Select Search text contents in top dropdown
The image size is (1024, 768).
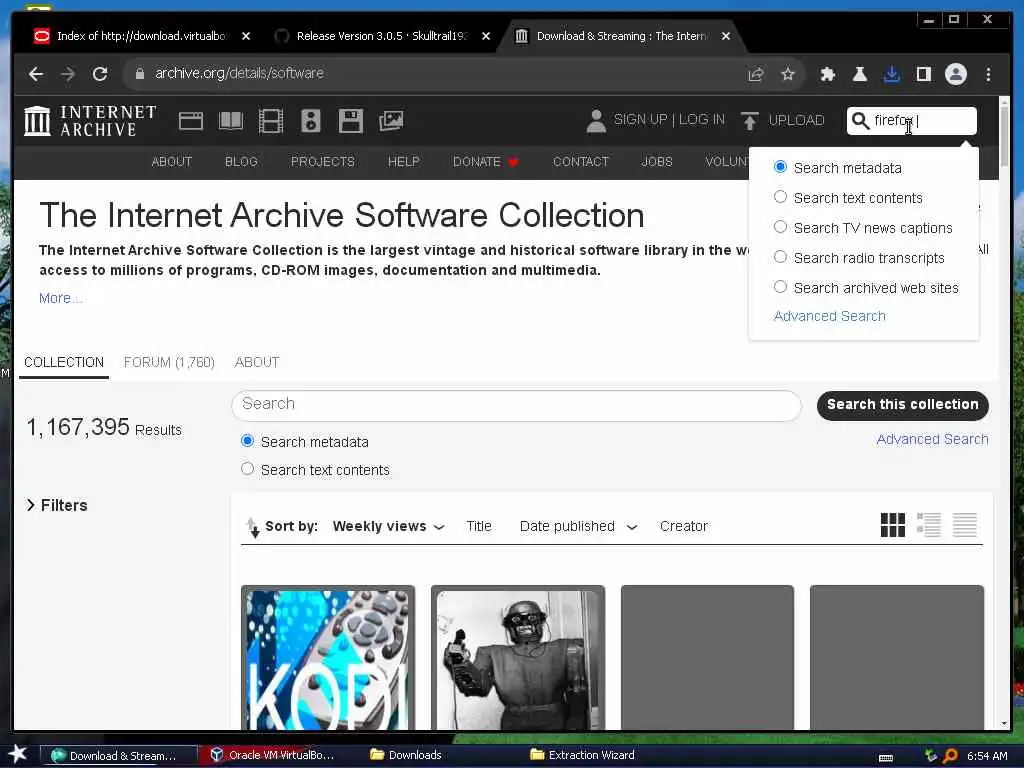pos(780,197)
